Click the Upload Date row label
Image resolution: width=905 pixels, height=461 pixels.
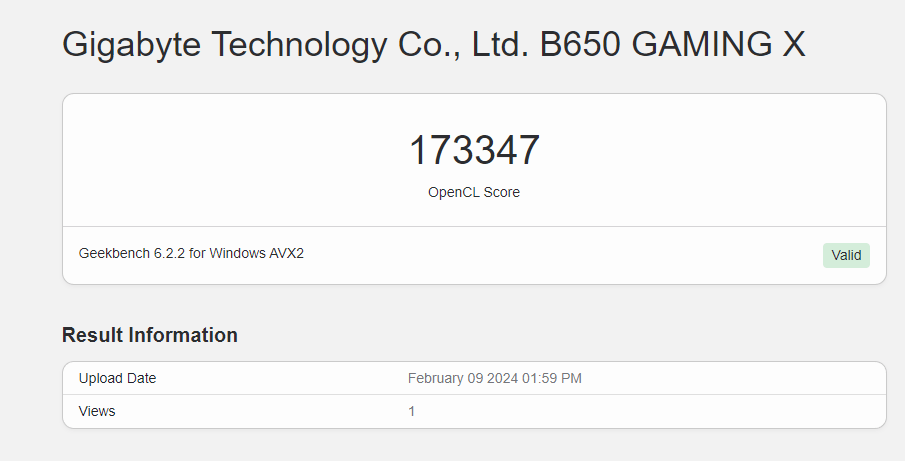(118, 378)
